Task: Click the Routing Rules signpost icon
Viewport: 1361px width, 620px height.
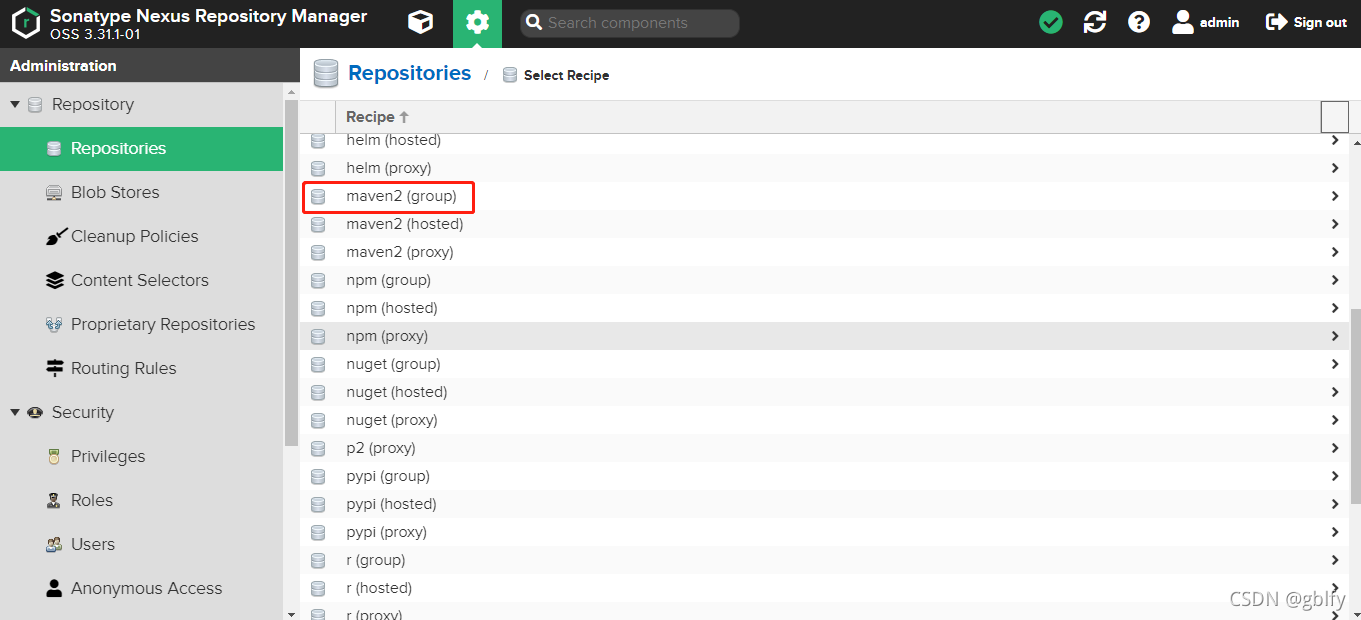Action: [x=55, y=368]
